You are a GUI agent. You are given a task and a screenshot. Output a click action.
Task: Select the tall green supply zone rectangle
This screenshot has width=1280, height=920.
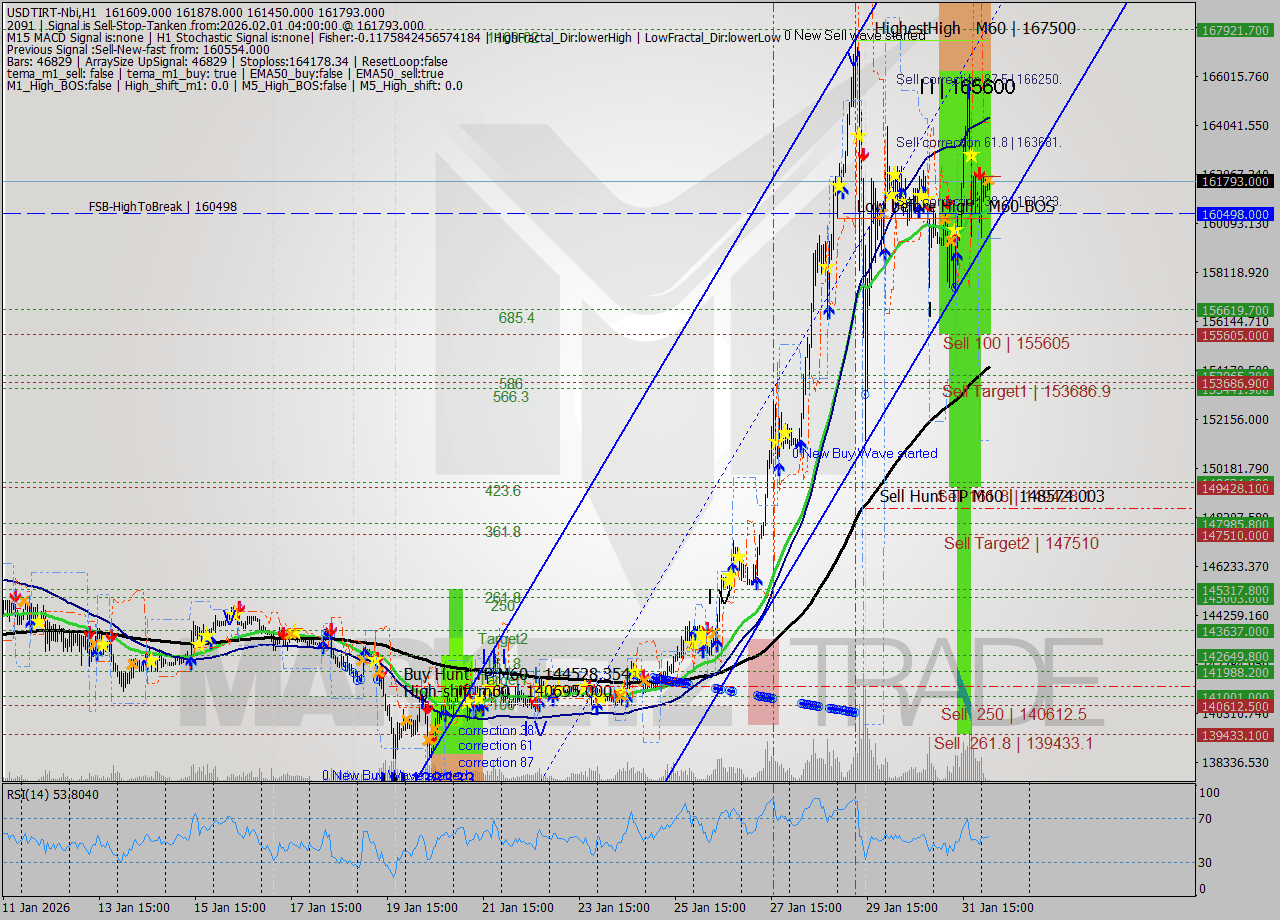point(965,450)
